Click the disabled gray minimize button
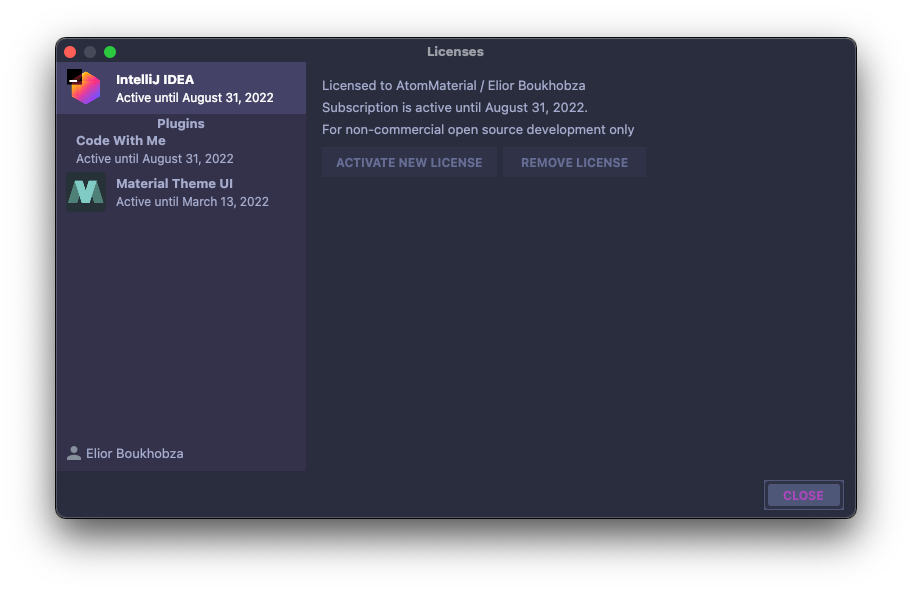The height and width of the screenshot is (592, 912). pos(90,52)
